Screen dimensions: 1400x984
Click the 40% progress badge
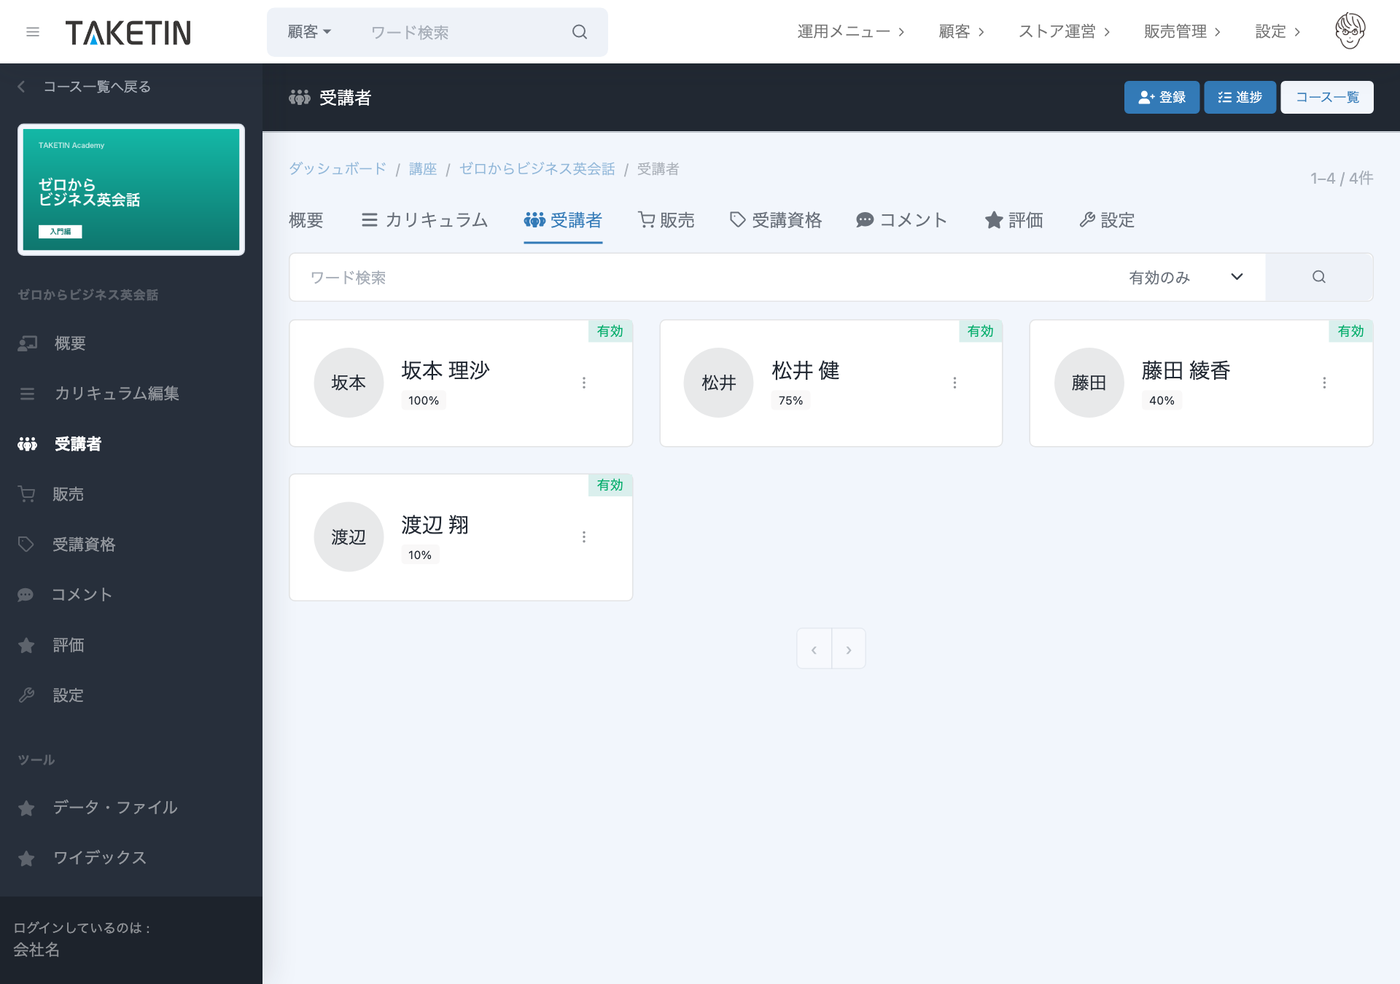[1162, 400]
